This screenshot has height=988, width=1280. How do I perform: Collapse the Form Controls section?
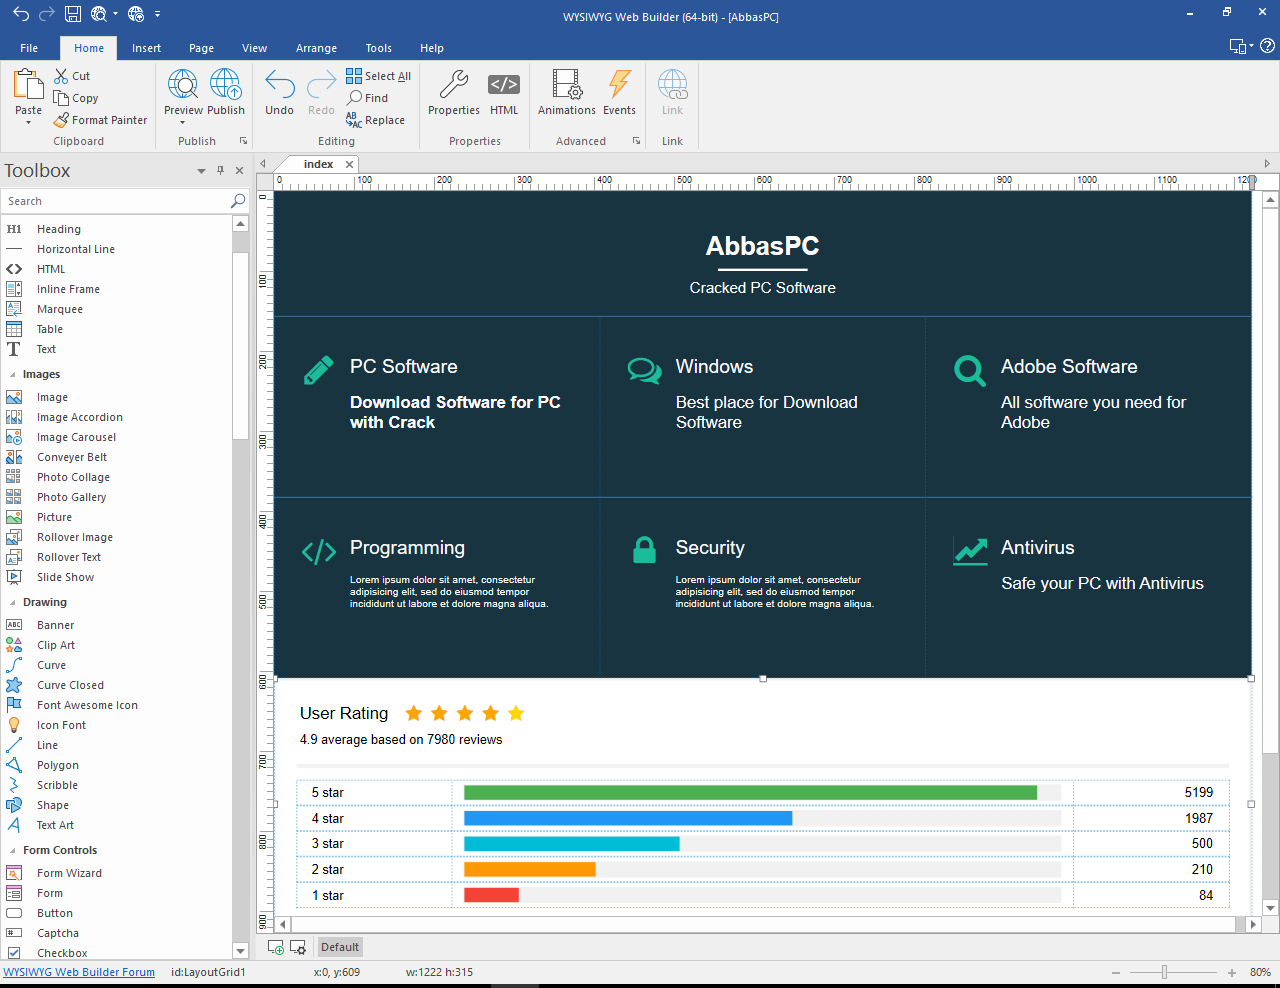(13, 851)
